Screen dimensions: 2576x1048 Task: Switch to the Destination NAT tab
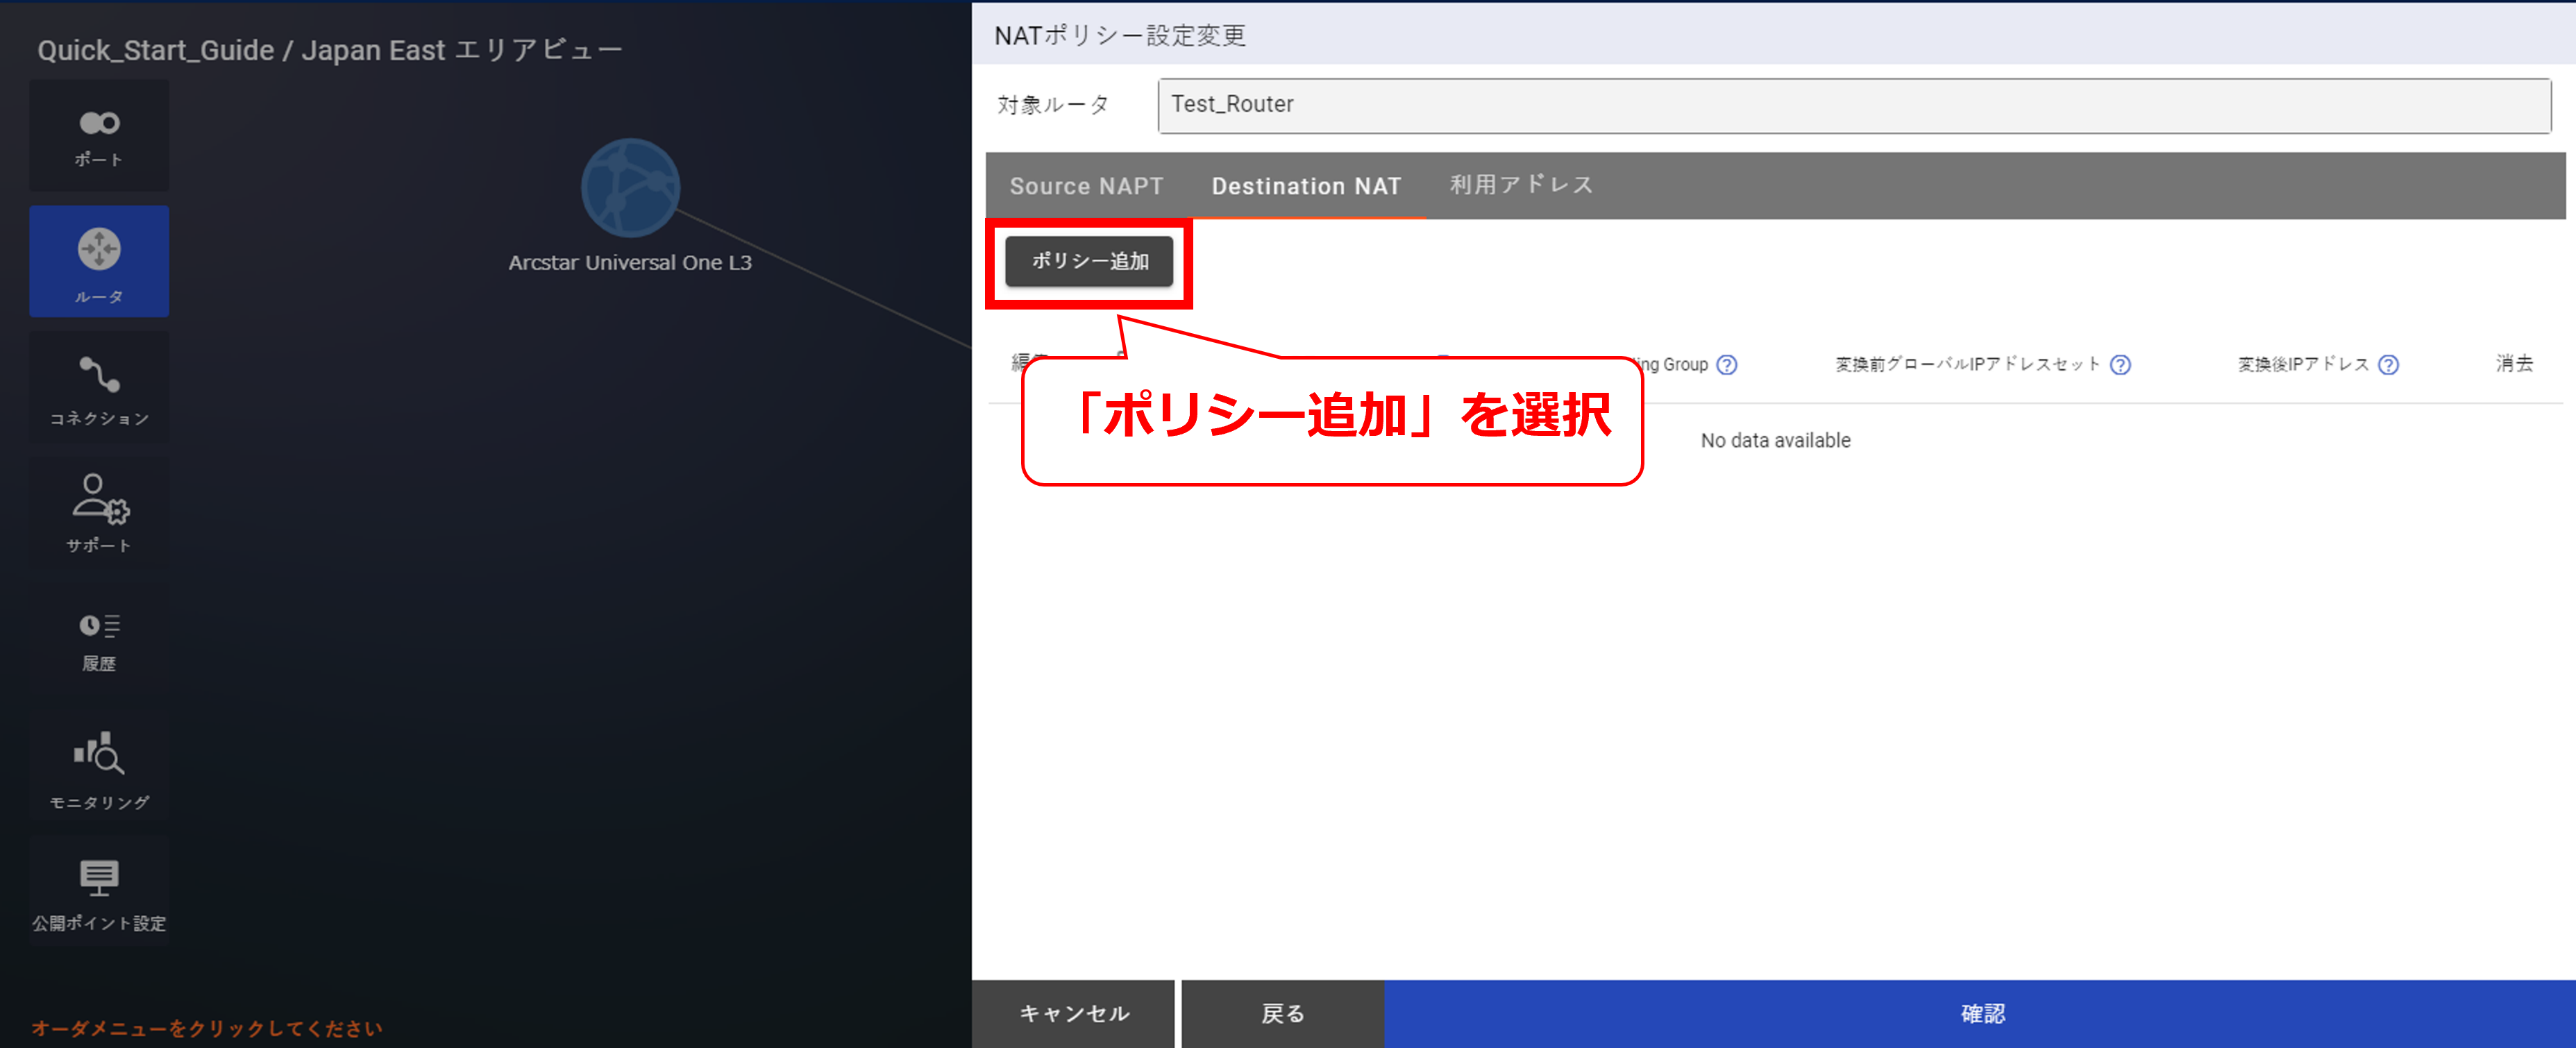[x=1306, y=186]
